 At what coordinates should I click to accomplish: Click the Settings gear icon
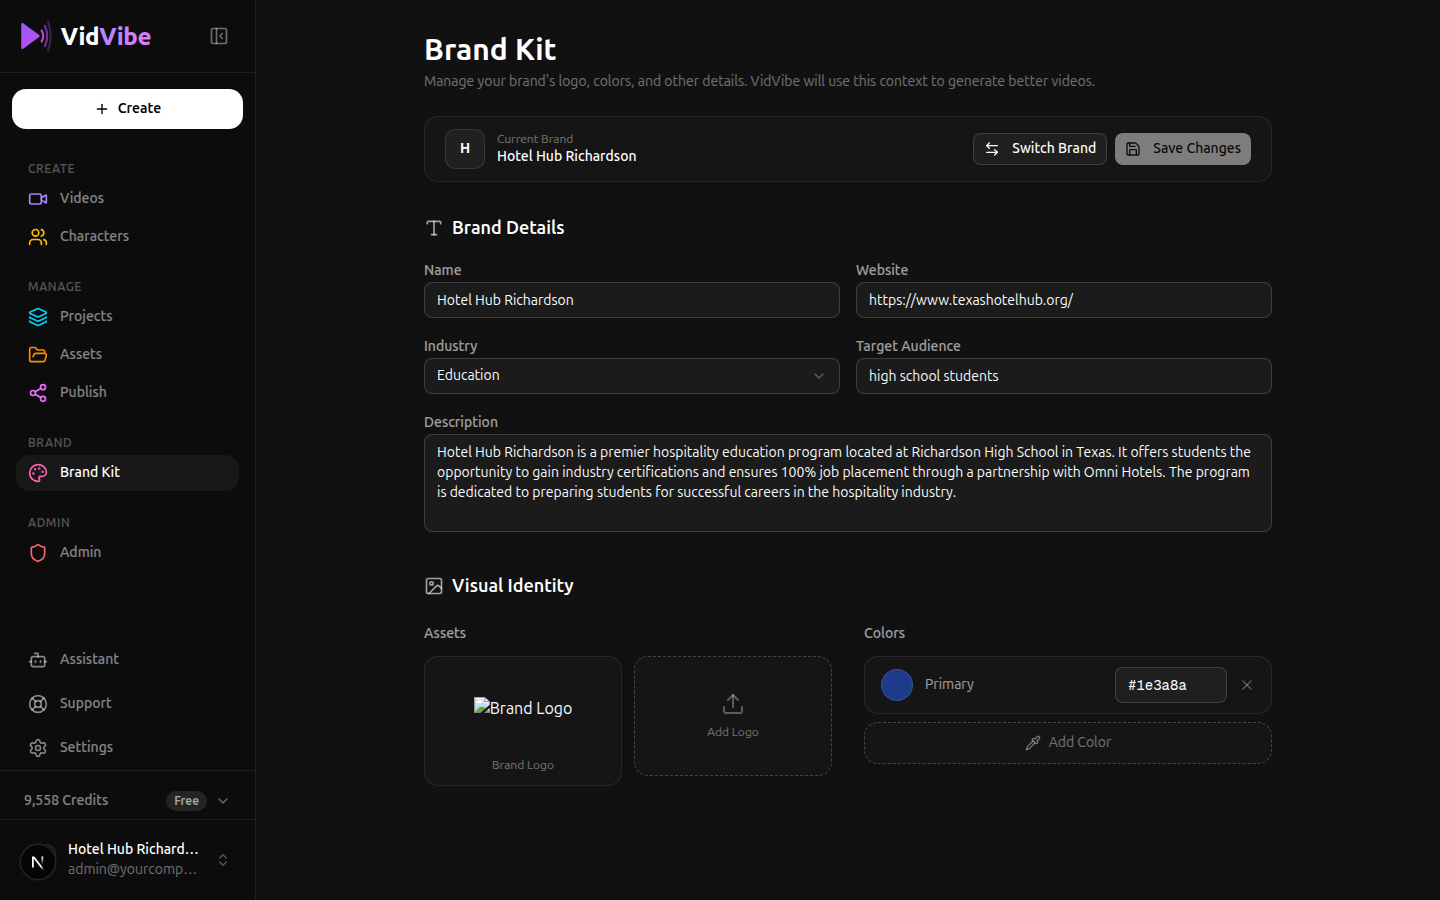tap(38, 748)
